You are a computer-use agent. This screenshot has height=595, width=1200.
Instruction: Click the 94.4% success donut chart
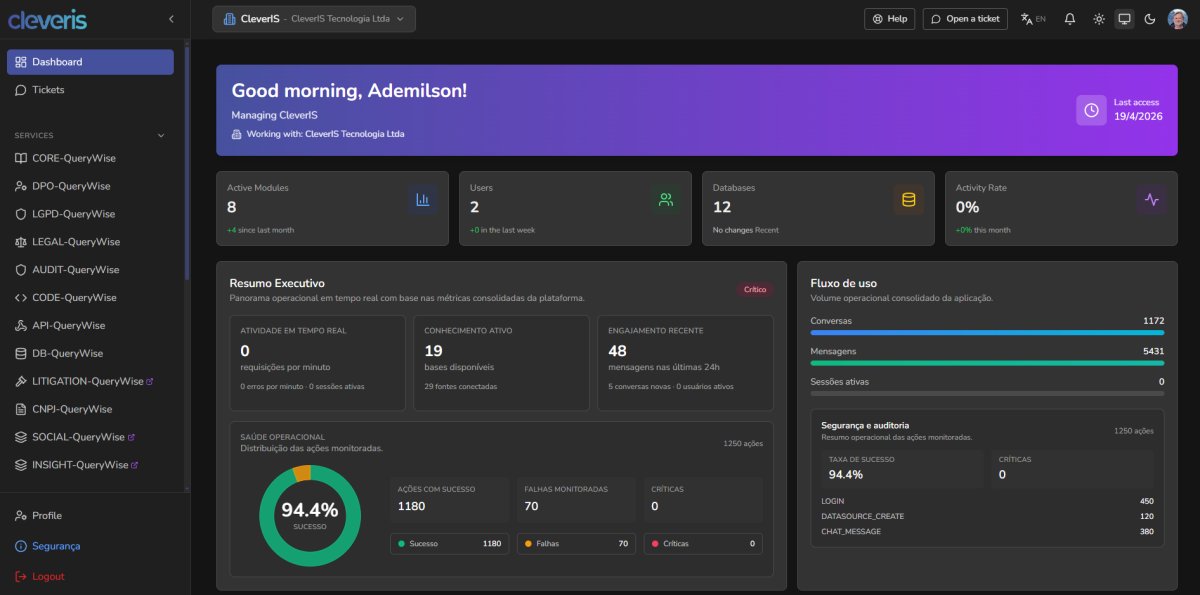coord(309,515)
